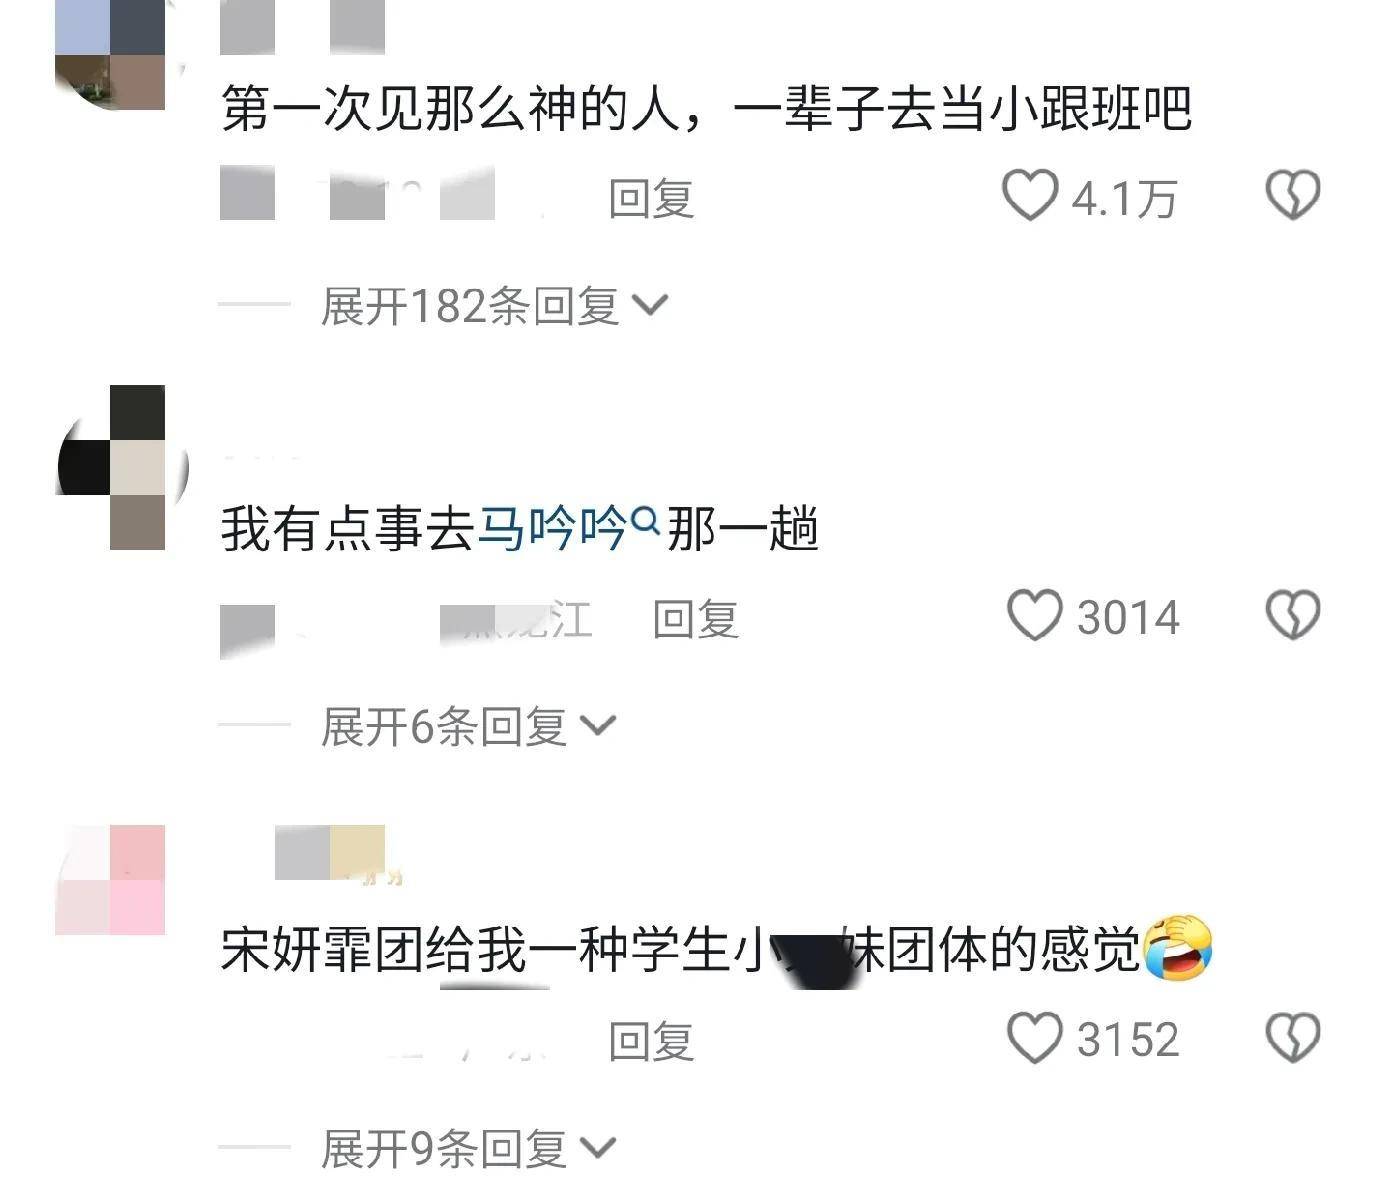Expand 展开182条回复 replies
This screenshot has height=1202, width=1392.
click(493, 305)
